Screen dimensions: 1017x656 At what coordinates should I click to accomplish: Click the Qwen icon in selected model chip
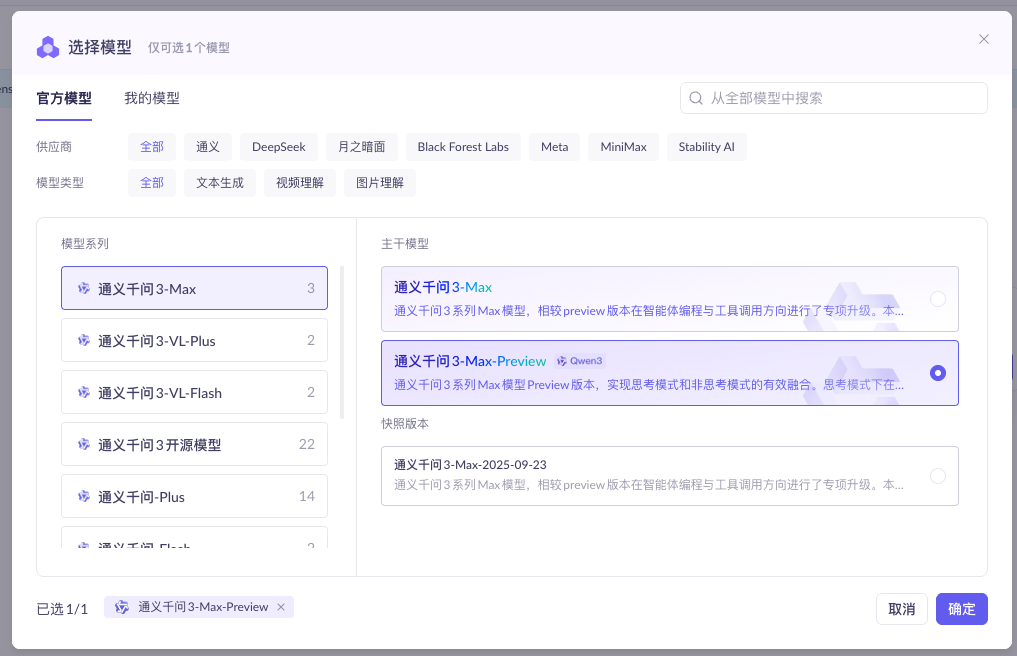[x=121, y=607]
